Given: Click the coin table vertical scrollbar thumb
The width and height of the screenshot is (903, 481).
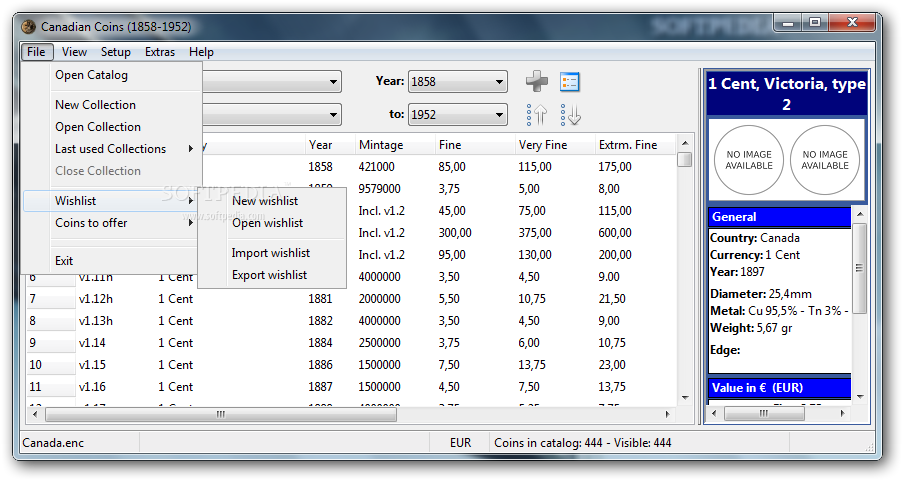Looking at the screenshot, I should (684, 159).
